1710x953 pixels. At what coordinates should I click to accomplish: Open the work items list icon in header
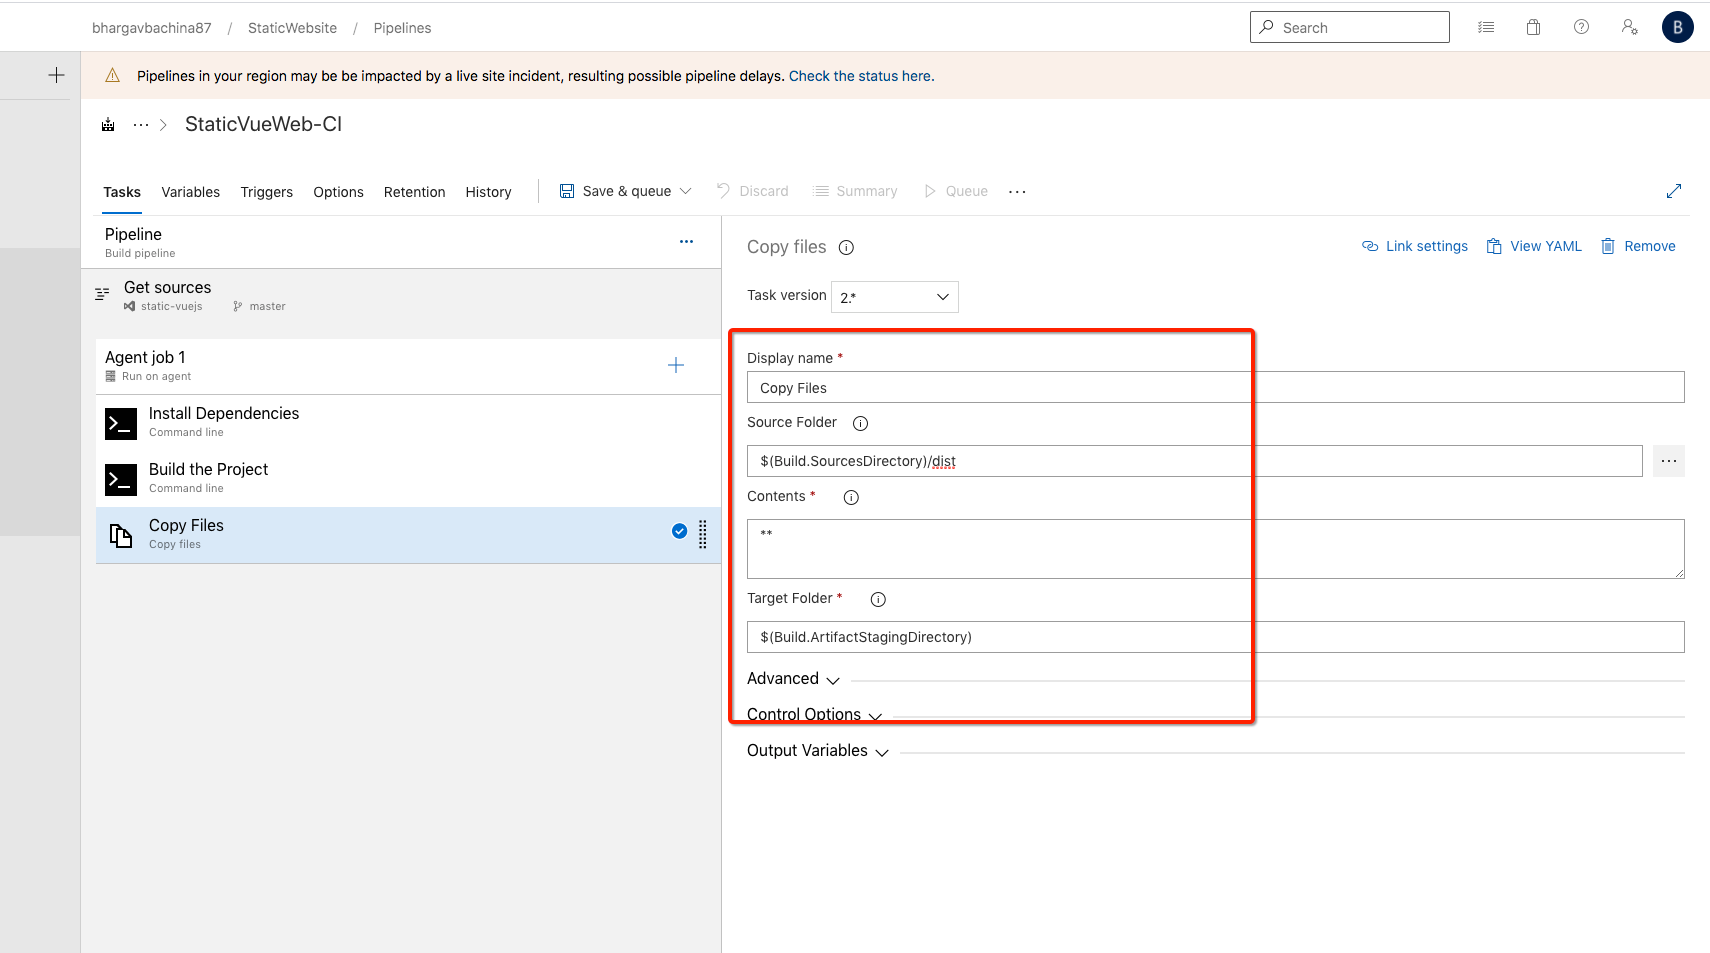1486,27
